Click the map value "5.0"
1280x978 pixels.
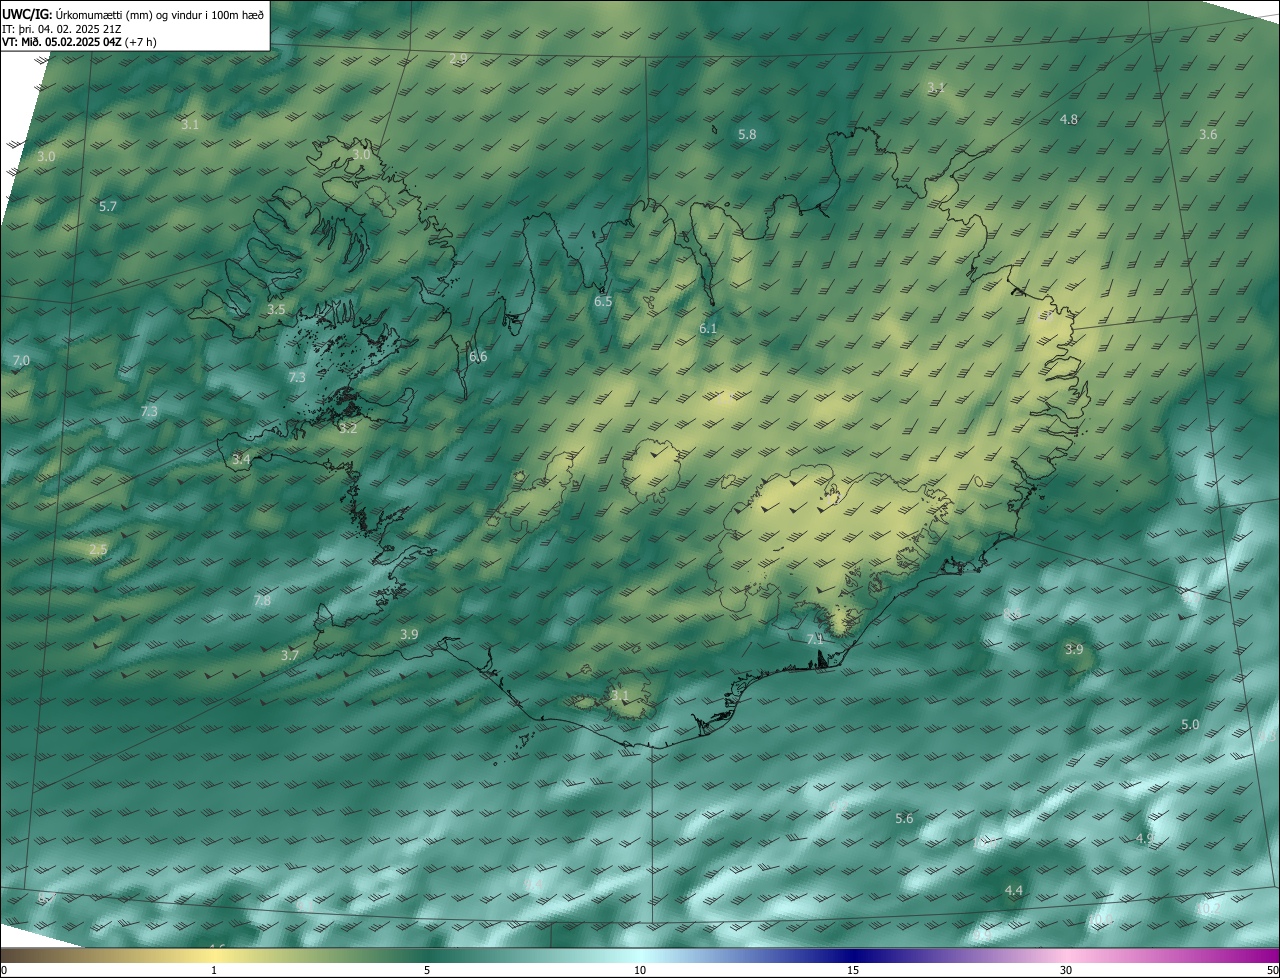1190,724
